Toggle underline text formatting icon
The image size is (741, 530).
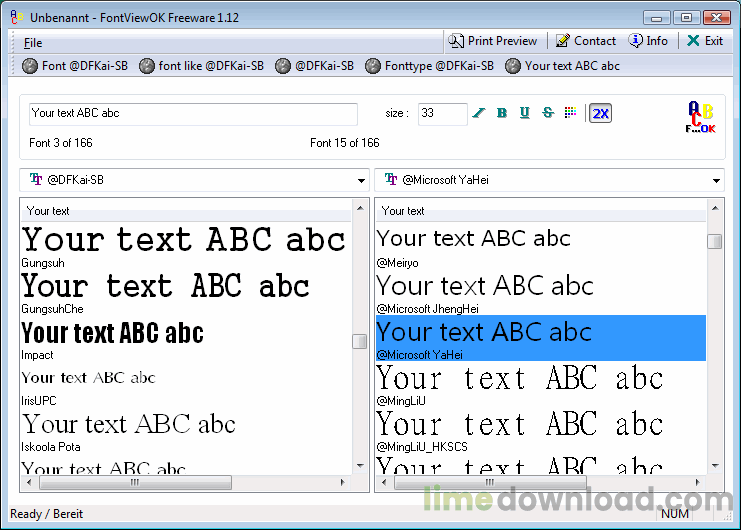[x=524, y=113]
